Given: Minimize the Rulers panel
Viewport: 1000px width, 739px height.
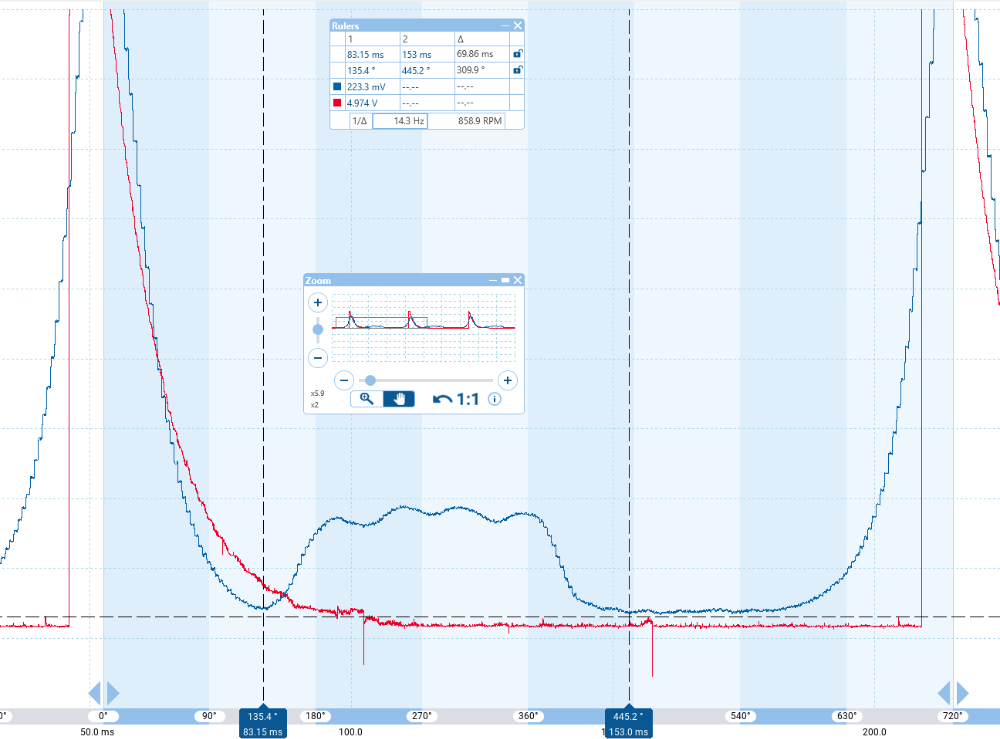Looking at the screenshot, I should pyautogui.click(x=505, y=26).
